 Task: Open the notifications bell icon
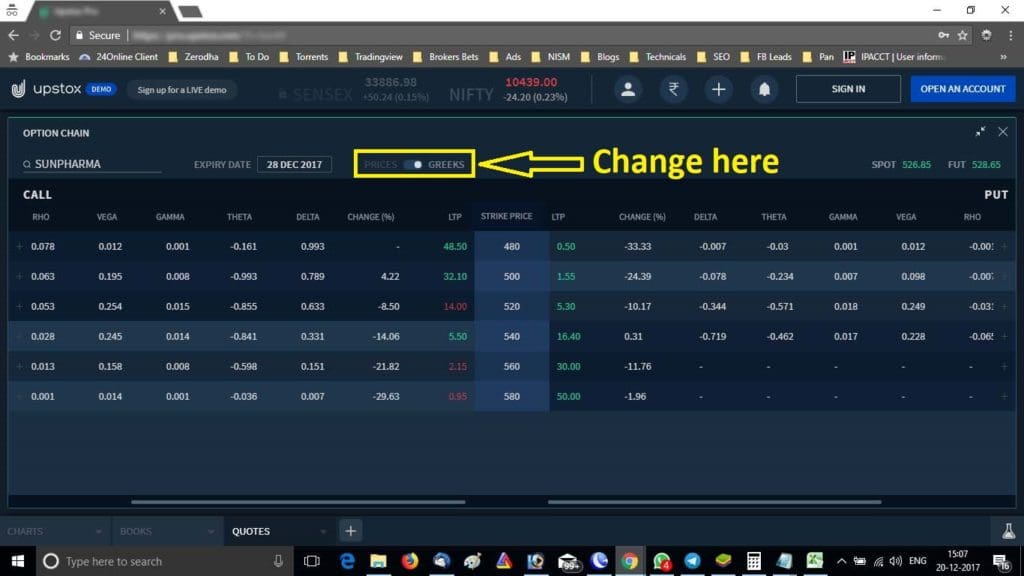pos(763,89)
